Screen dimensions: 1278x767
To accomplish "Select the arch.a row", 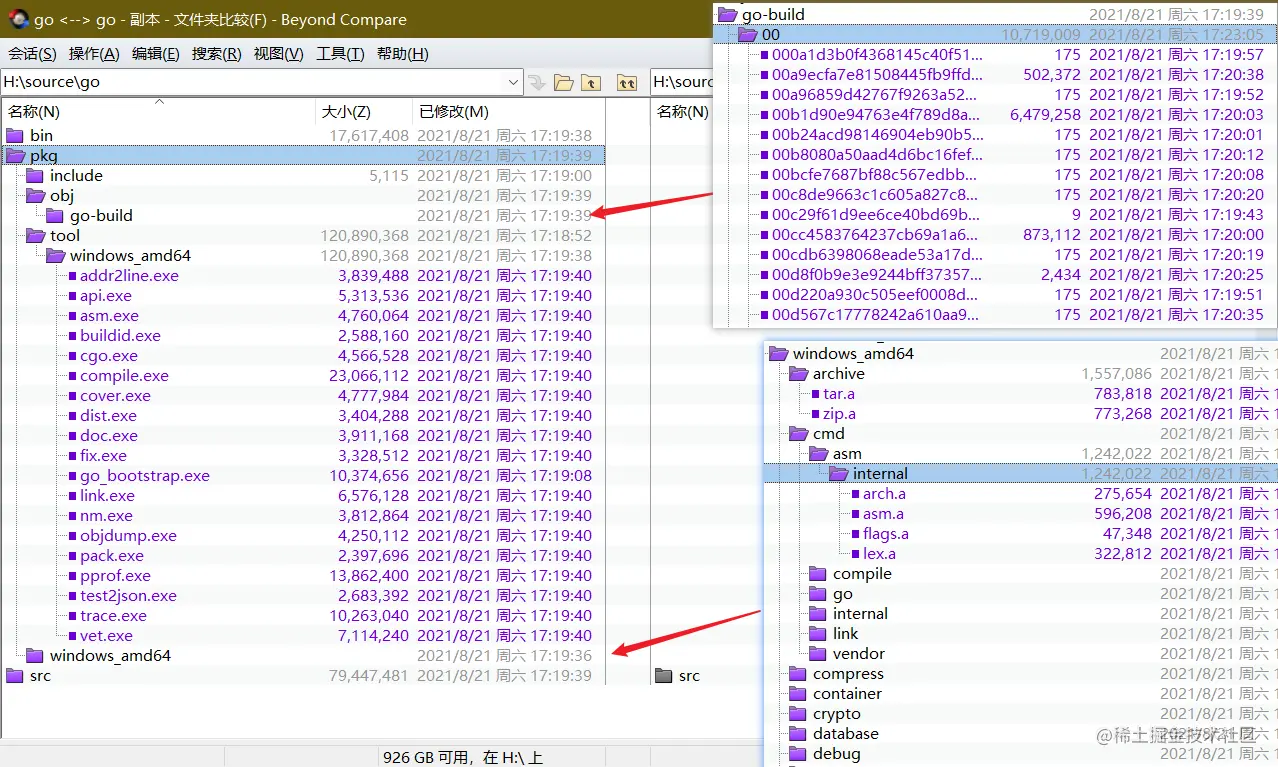I will click(x=1021, y=493).
